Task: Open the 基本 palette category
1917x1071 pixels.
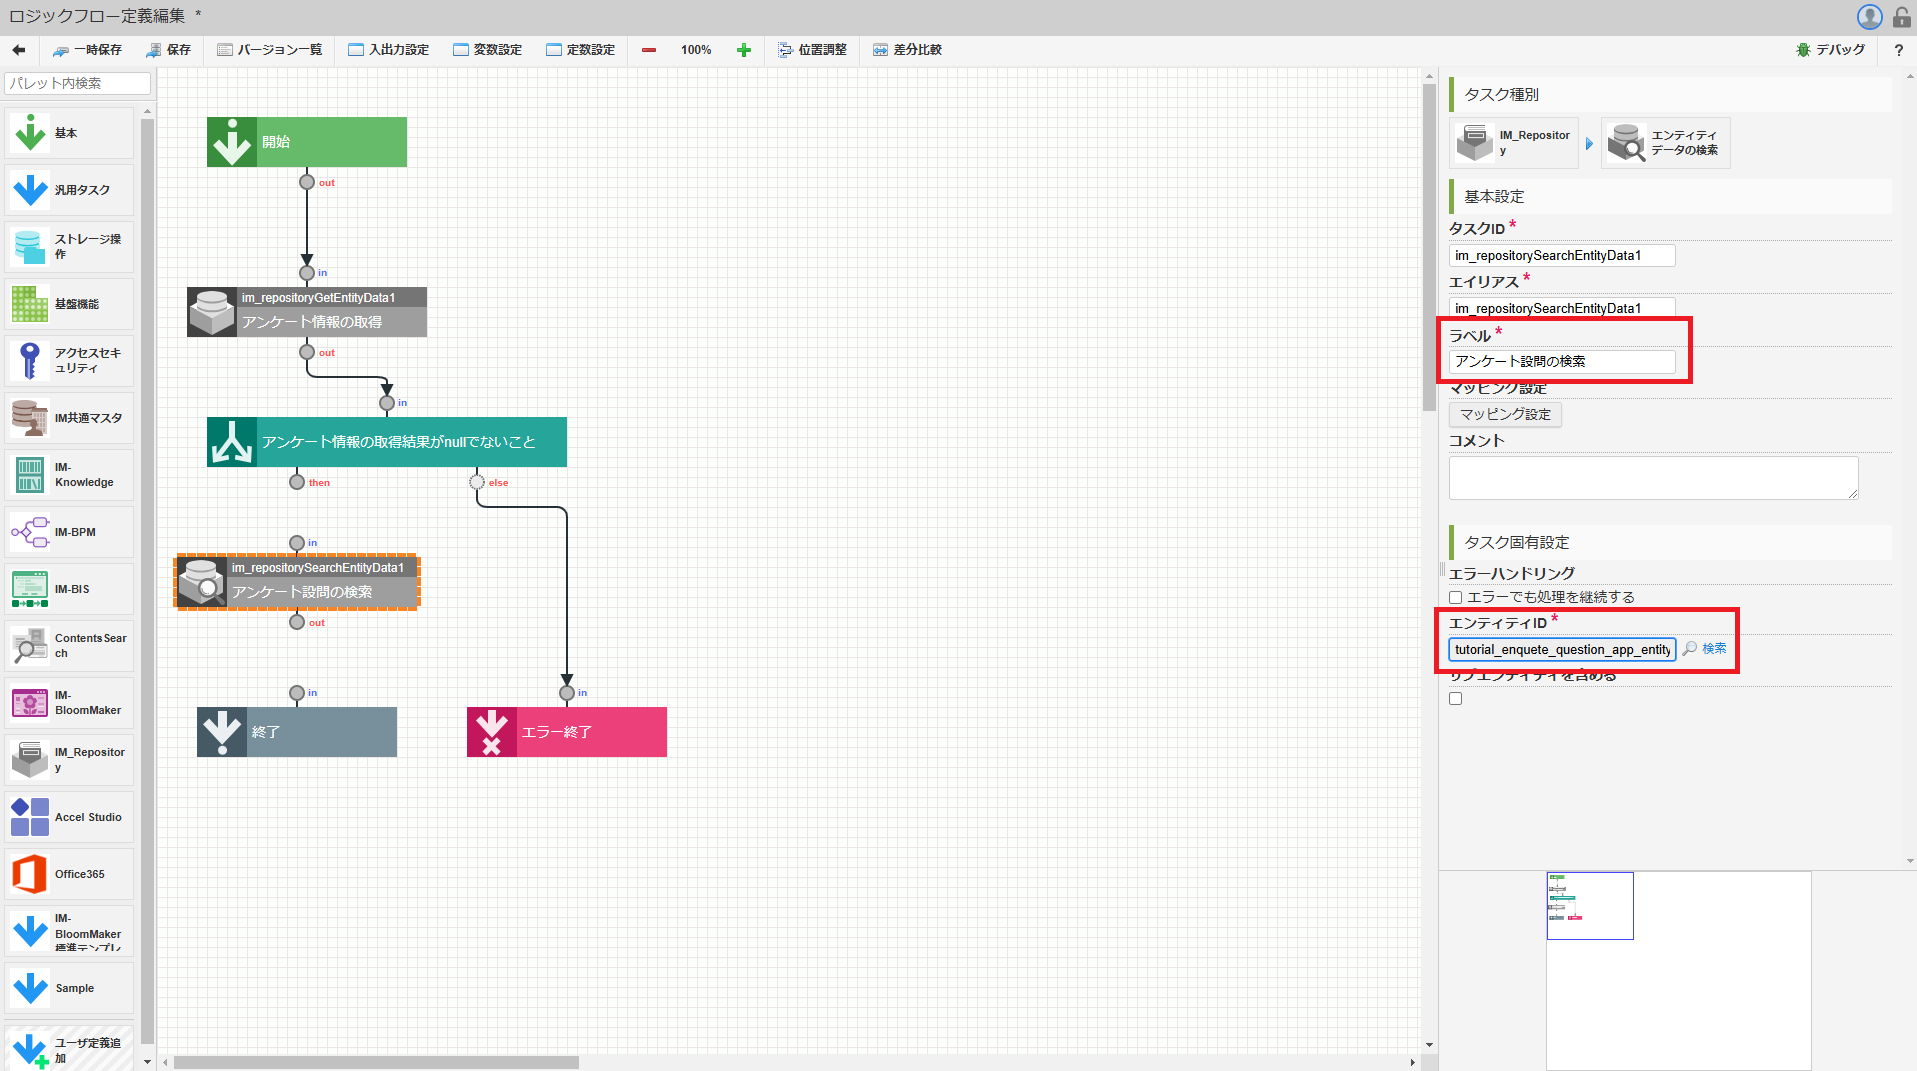Action: pos(67,131)
